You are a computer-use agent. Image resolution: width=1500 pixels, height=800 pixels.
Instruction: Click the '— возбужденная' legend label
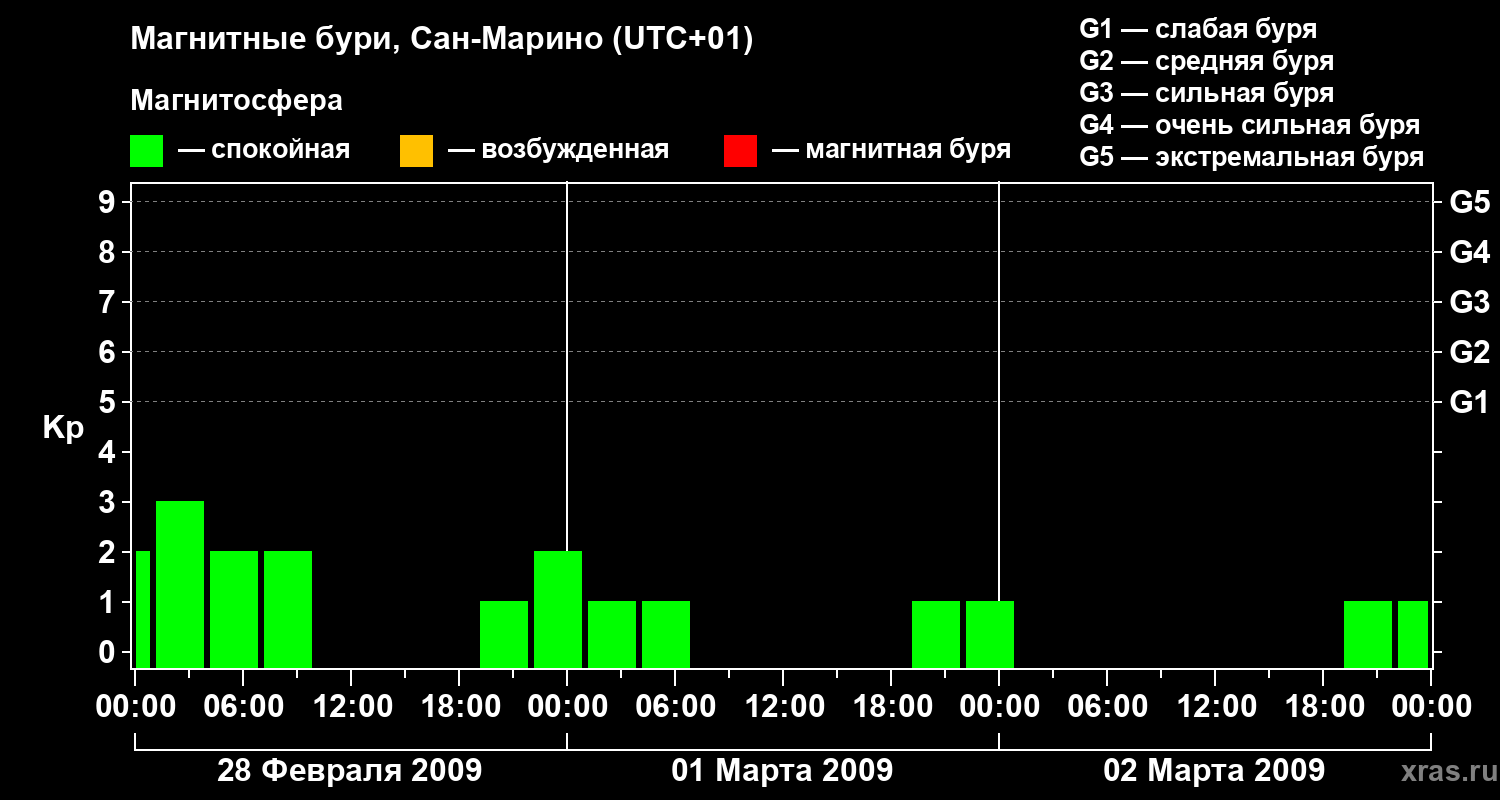pos(558,150)
